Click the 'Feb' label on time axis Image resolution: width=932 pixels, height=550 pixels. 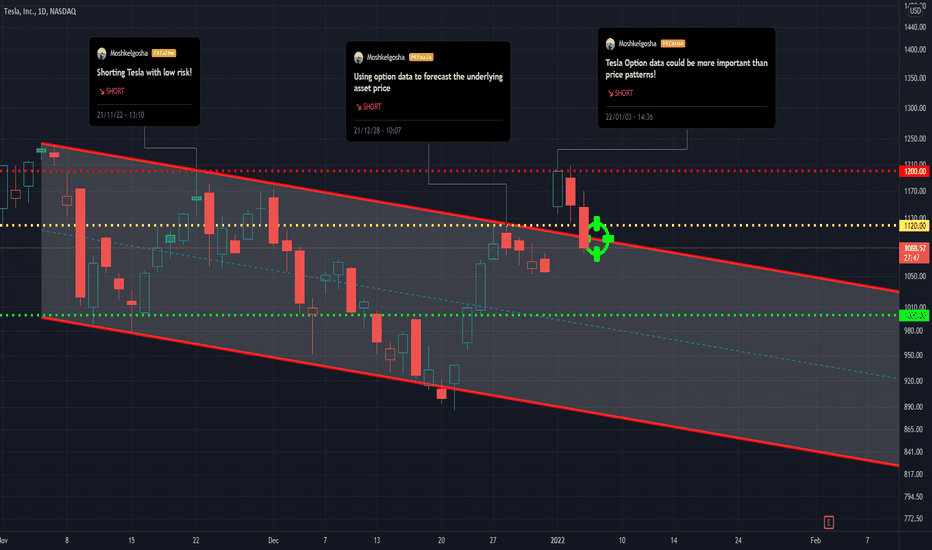click(816, 540)
